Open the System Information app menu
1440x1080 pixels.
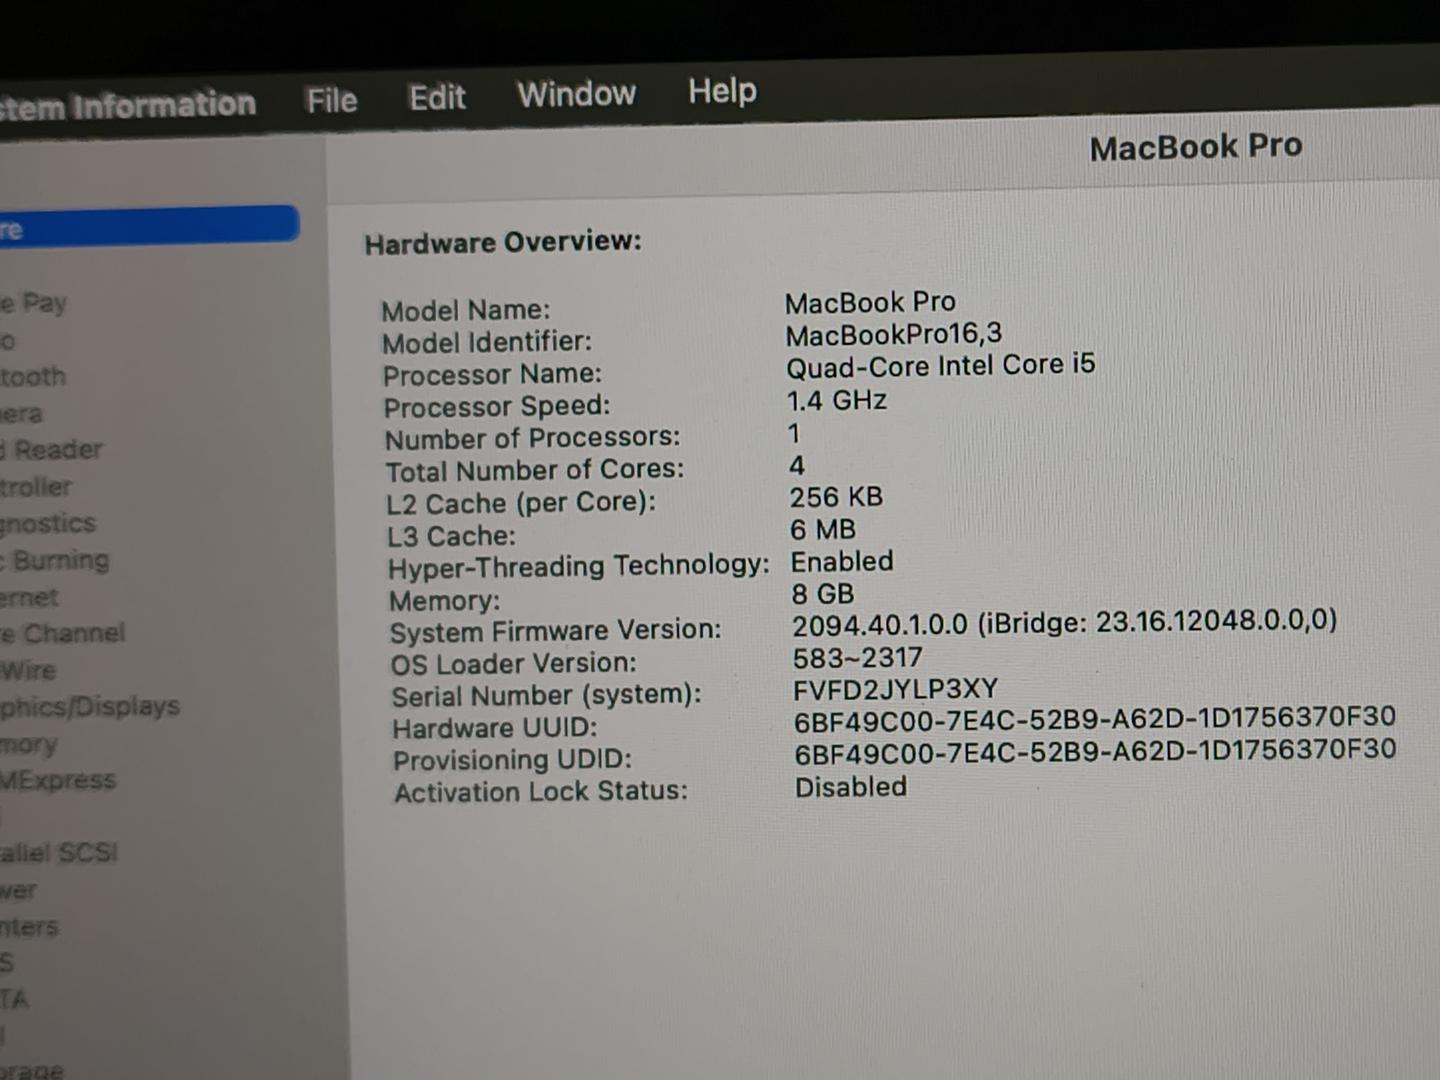click(x=127, y=105)
